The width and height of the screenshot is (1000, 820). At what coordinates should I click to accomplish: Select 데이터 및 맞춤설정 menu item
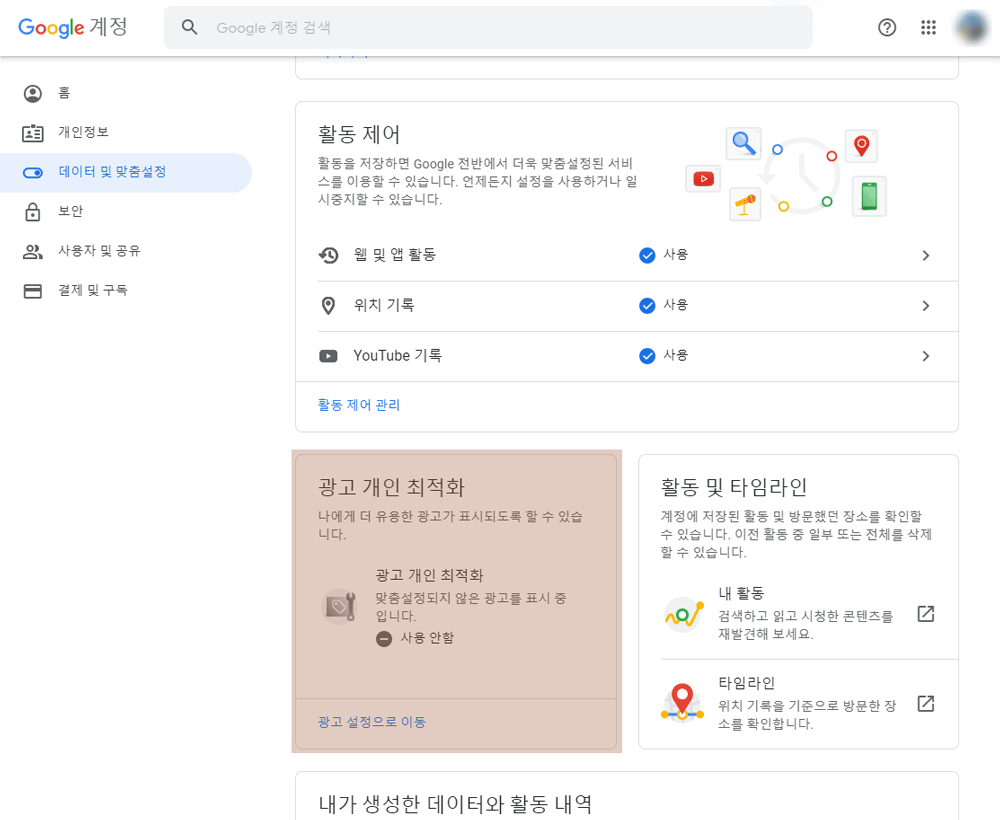(x=126, y=172)
